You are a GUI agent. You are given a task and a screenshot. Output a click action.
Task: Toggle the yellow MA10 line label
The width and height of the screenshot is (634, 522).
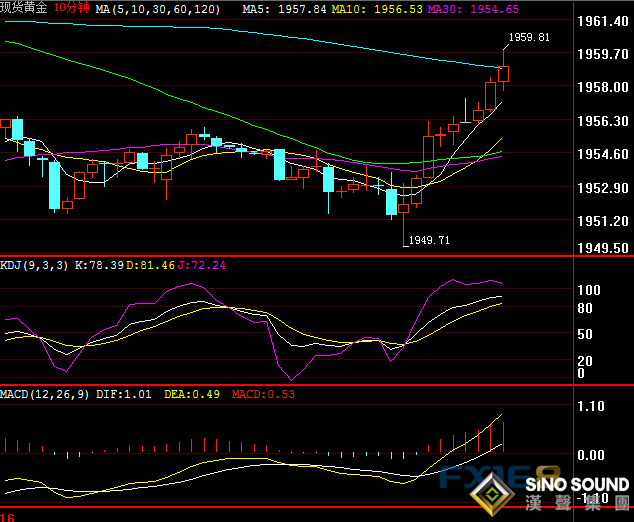pos(371,8)
